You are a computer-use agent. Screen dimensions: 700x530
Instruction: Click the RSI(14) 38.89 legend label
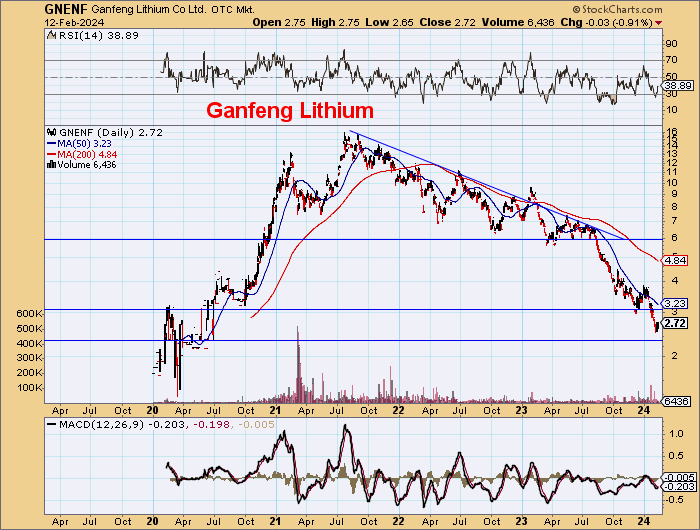pyautogui.click(x=99, y=35)
